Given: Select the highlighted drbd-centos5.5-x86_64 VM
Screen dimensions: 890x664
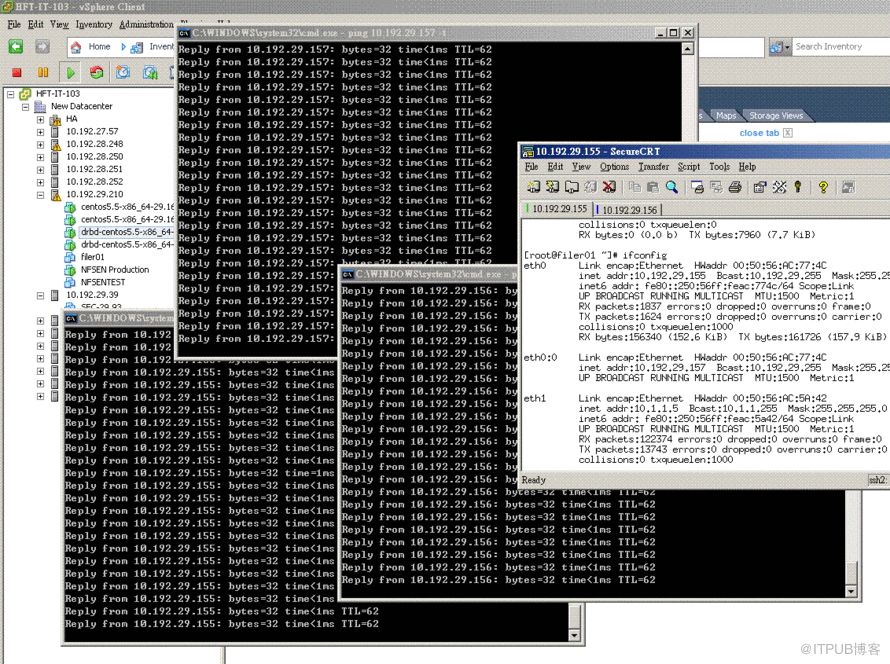Looking at the screenshot, I should pyautogui.click(x=126, y=232).
